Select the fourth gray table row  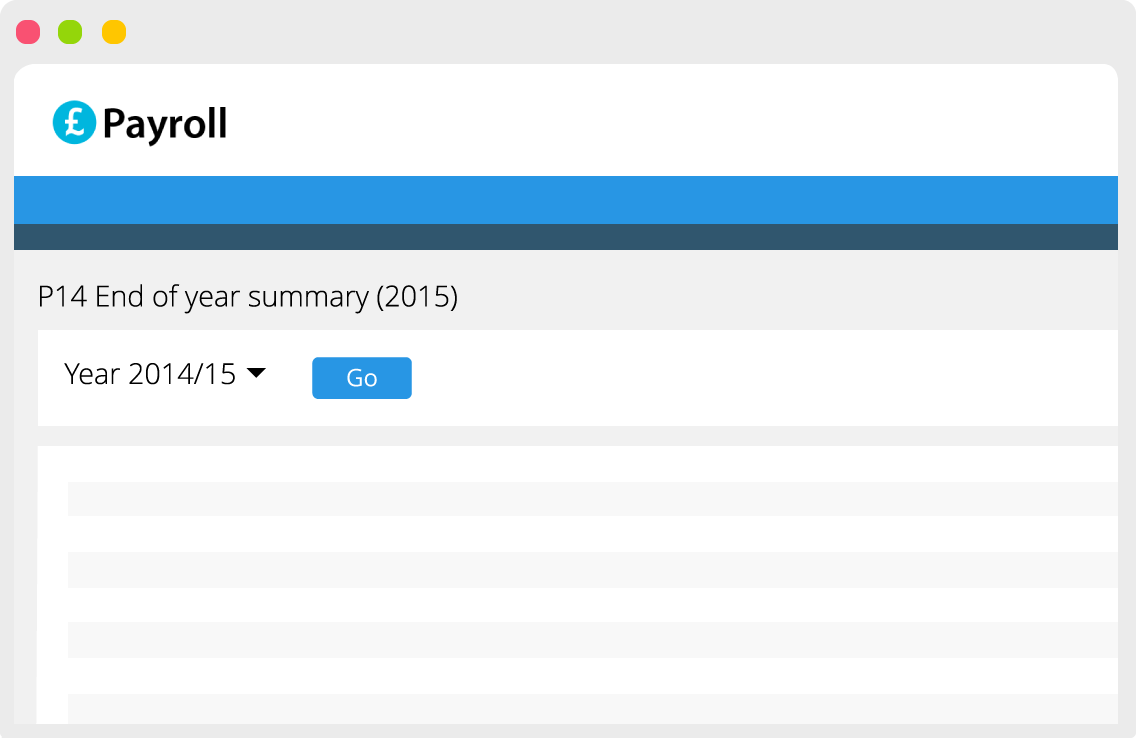click(x=592, y=707)
